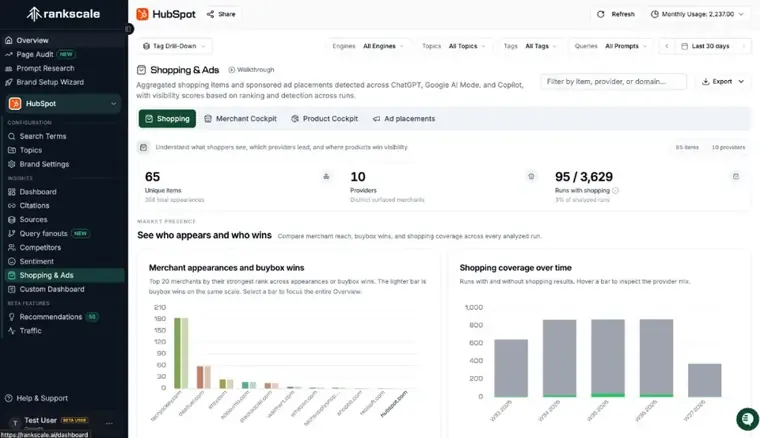Open the Export dropdown
This screenshot has width=760, height=438.
coord(723,81)
